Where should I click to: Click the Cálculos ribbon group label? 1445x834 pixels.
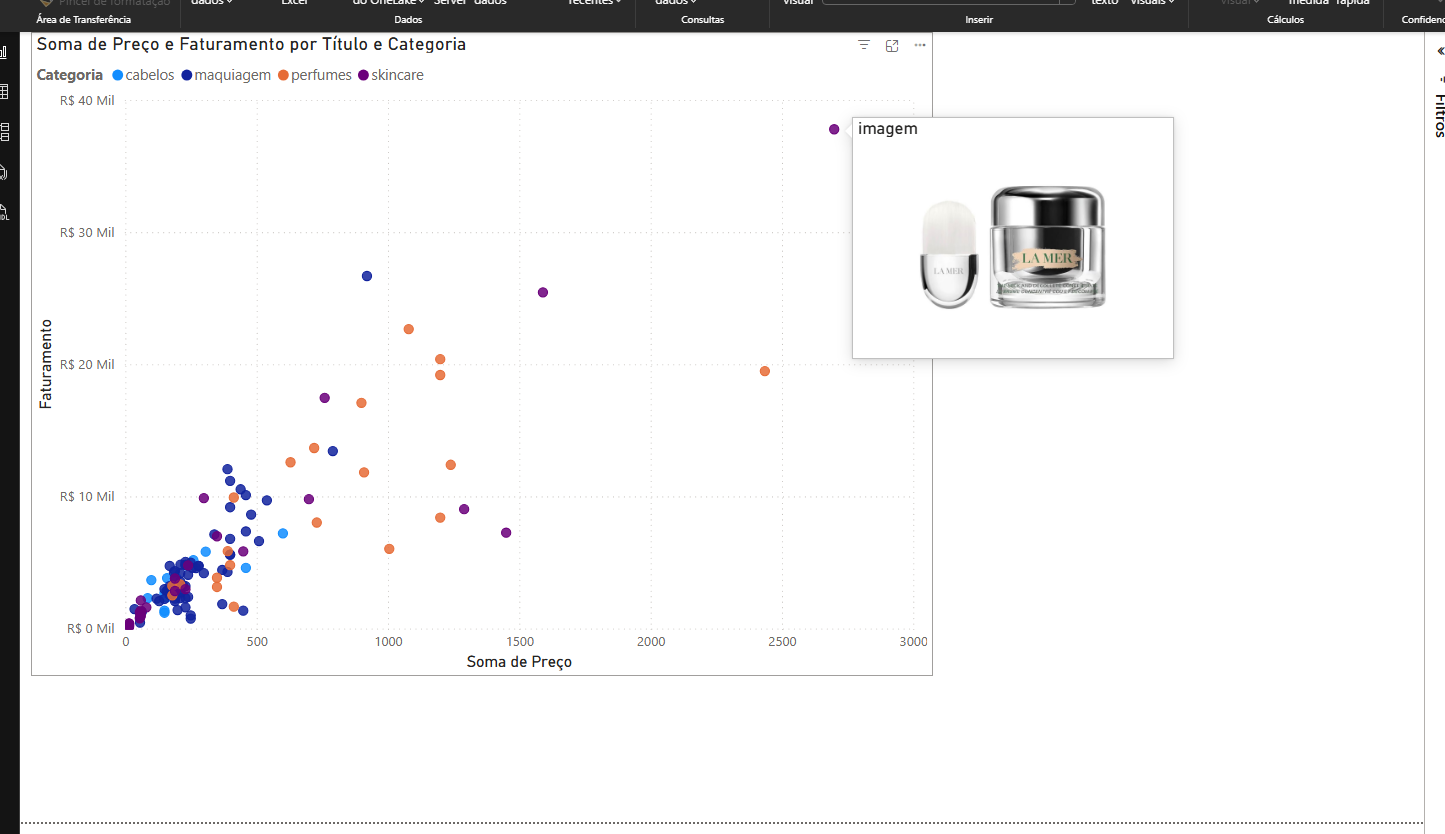tap(1285, 20)
